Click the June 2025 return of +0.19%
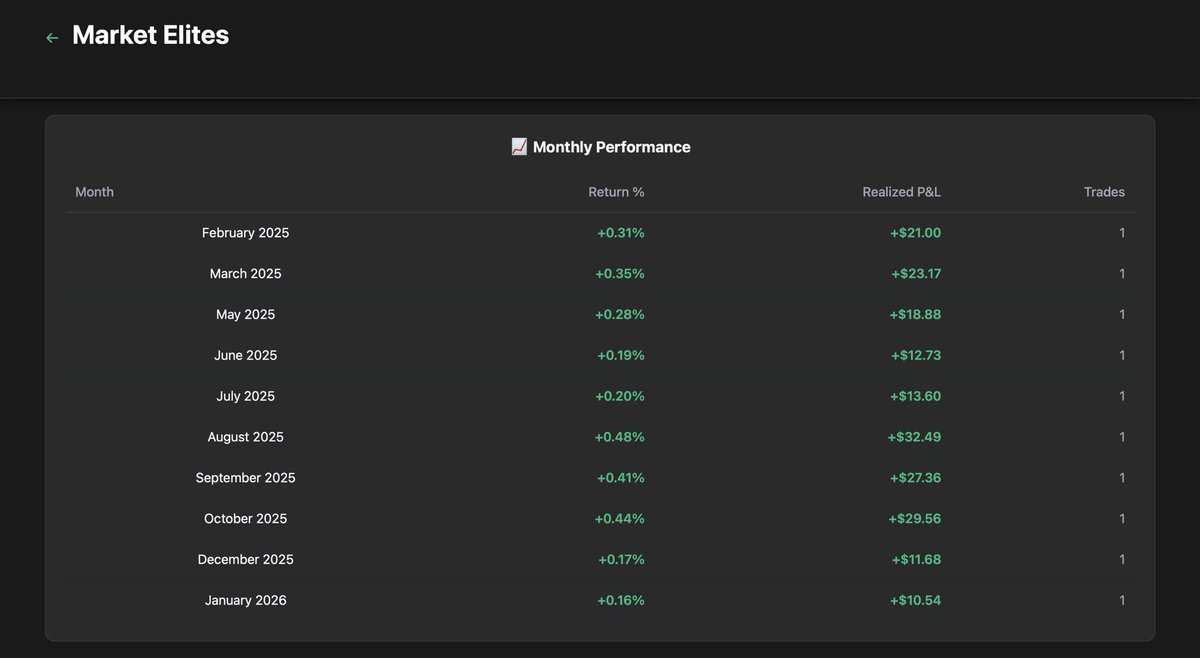 [x=621, y=356]
